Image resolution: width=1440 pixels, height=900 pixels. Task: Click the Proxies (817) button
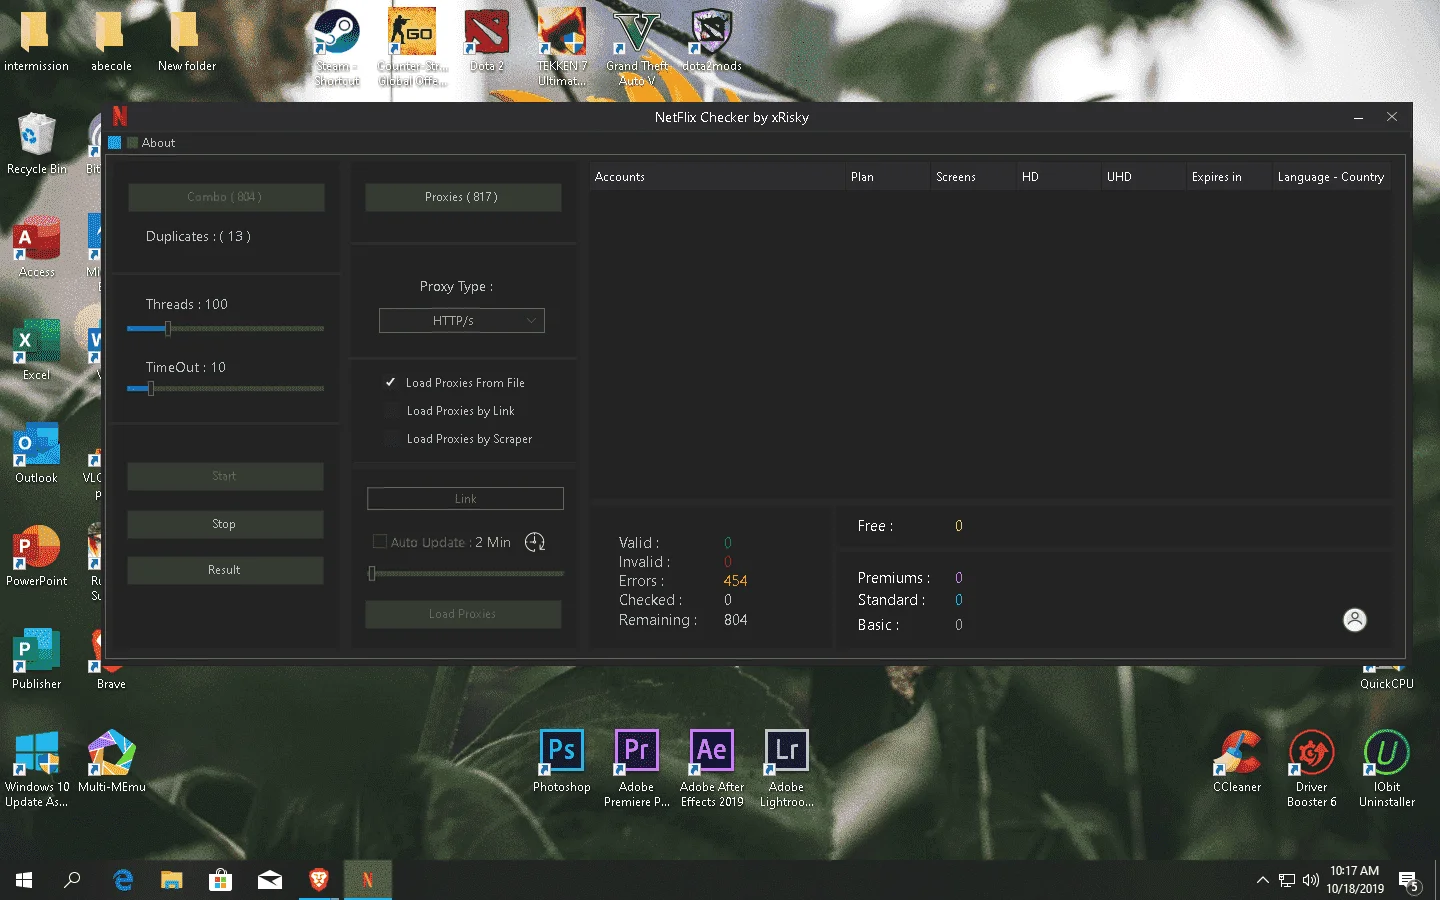tap(463, 197)
